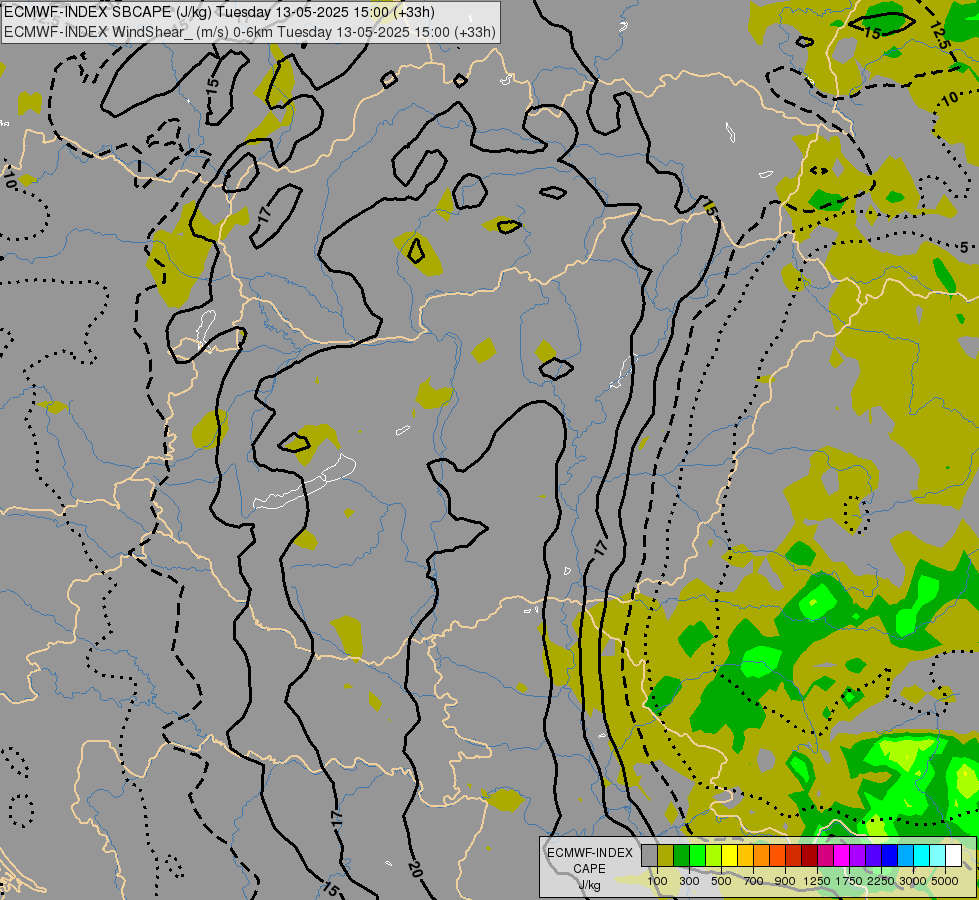Screen dimensions: 979x900
Task: Click the WindShear 0-6km title line
Action: pyautogui.click(x=250, y=32)
